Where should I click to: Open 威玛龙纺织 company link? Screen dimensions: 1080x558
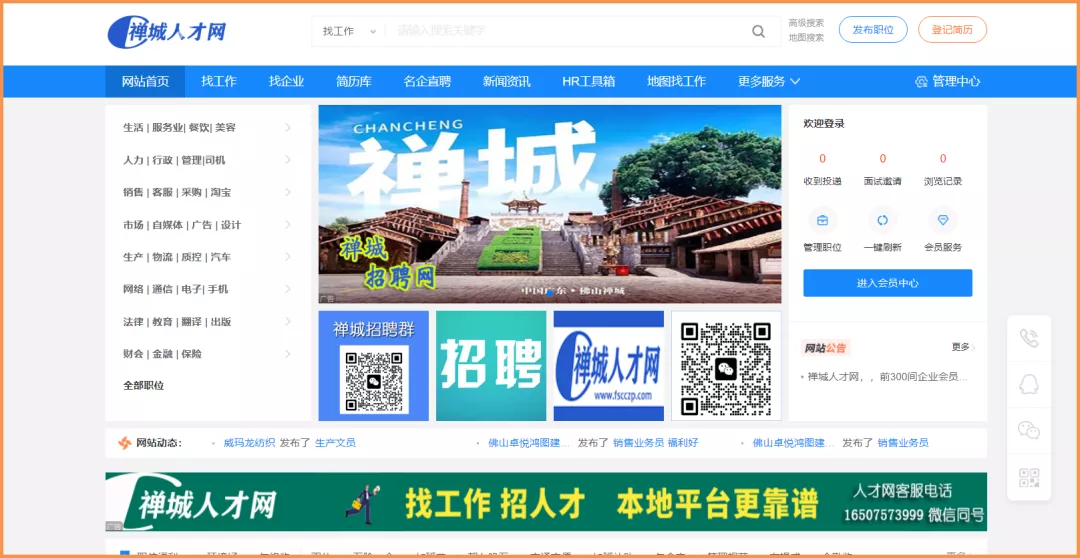pos(249,443)
